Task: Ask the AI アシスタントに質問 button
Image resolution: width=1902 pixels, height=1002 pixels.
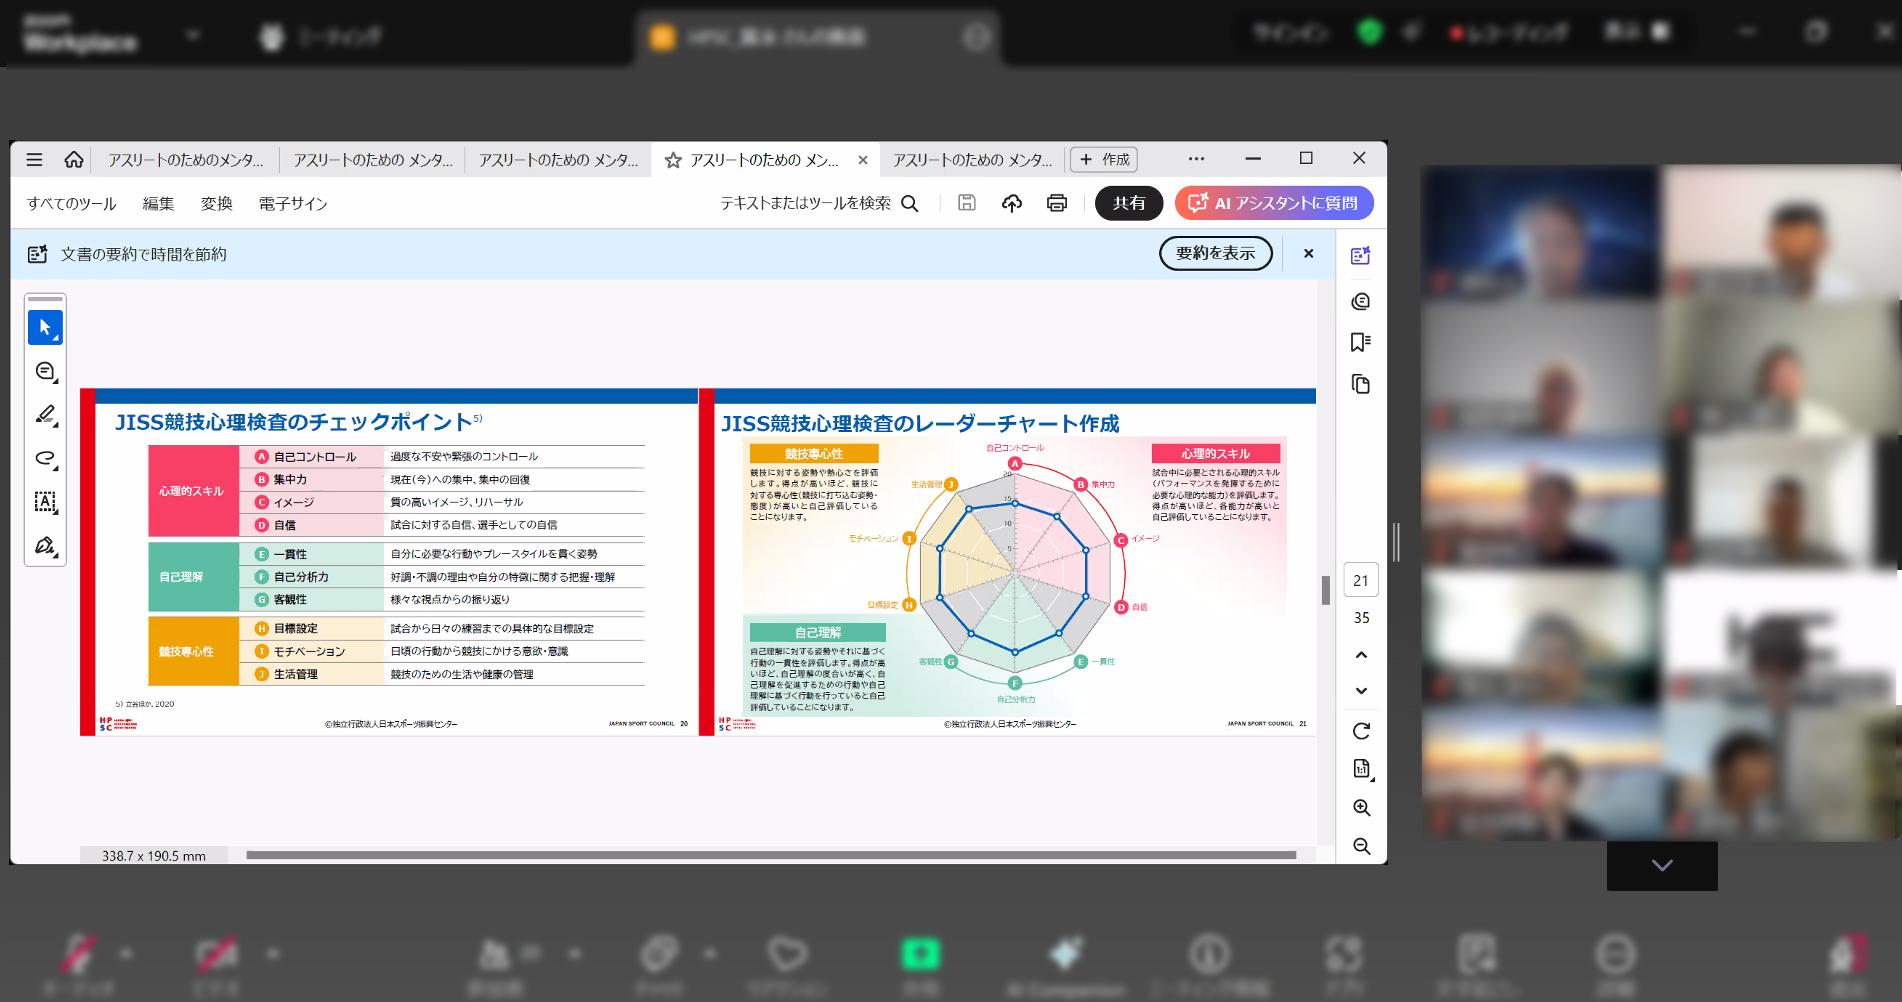Action: click(x=1274, y=203)
